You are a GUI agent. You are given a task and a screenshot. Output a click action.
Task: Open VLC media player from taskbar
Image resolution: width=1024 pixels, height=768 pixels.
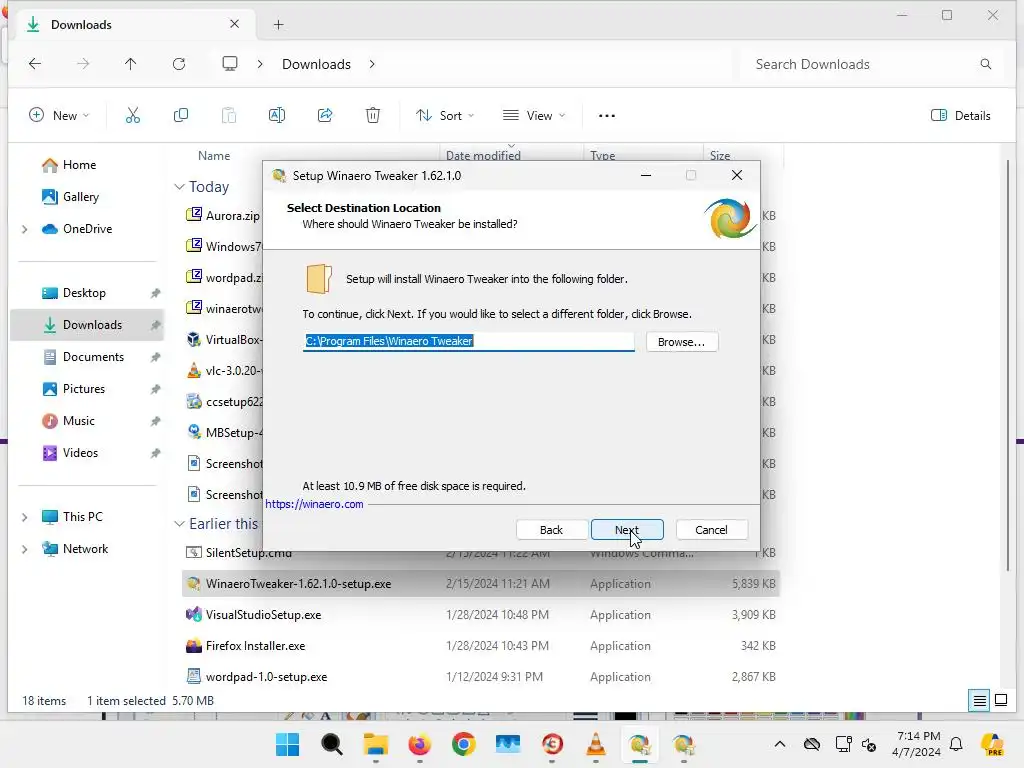pos(596,744)
